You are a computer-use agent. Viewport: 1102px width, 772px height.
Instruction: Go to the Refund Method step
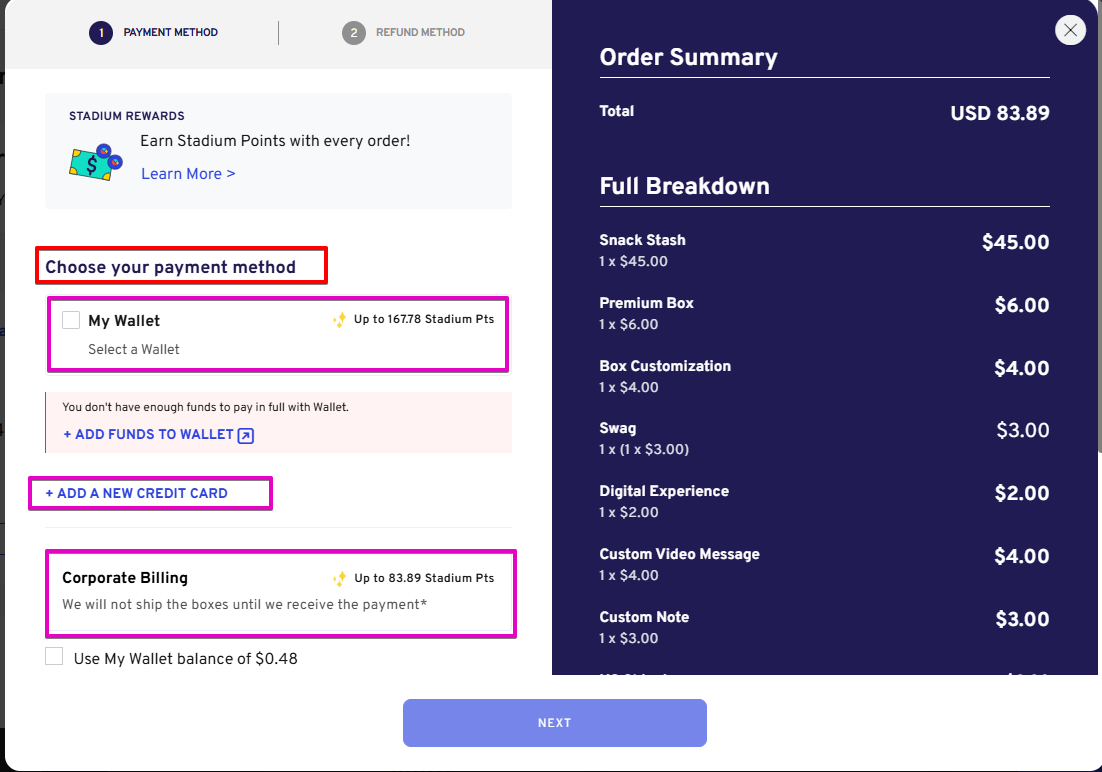pyautogui.click(x=420, y=33)
